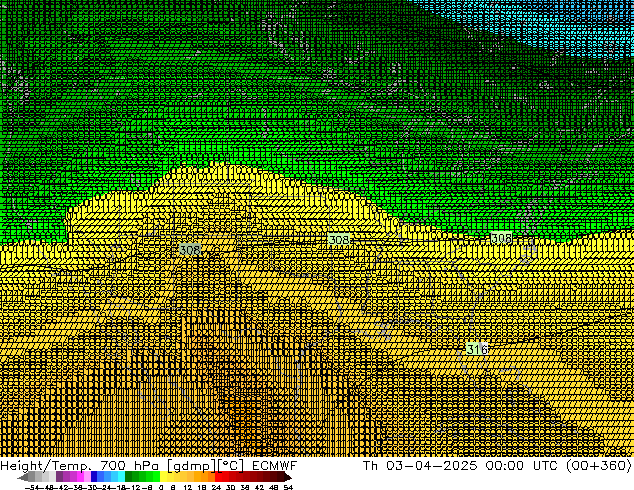Click the Th 03-04-2025 00:00 UTC date

click(459, 465)
